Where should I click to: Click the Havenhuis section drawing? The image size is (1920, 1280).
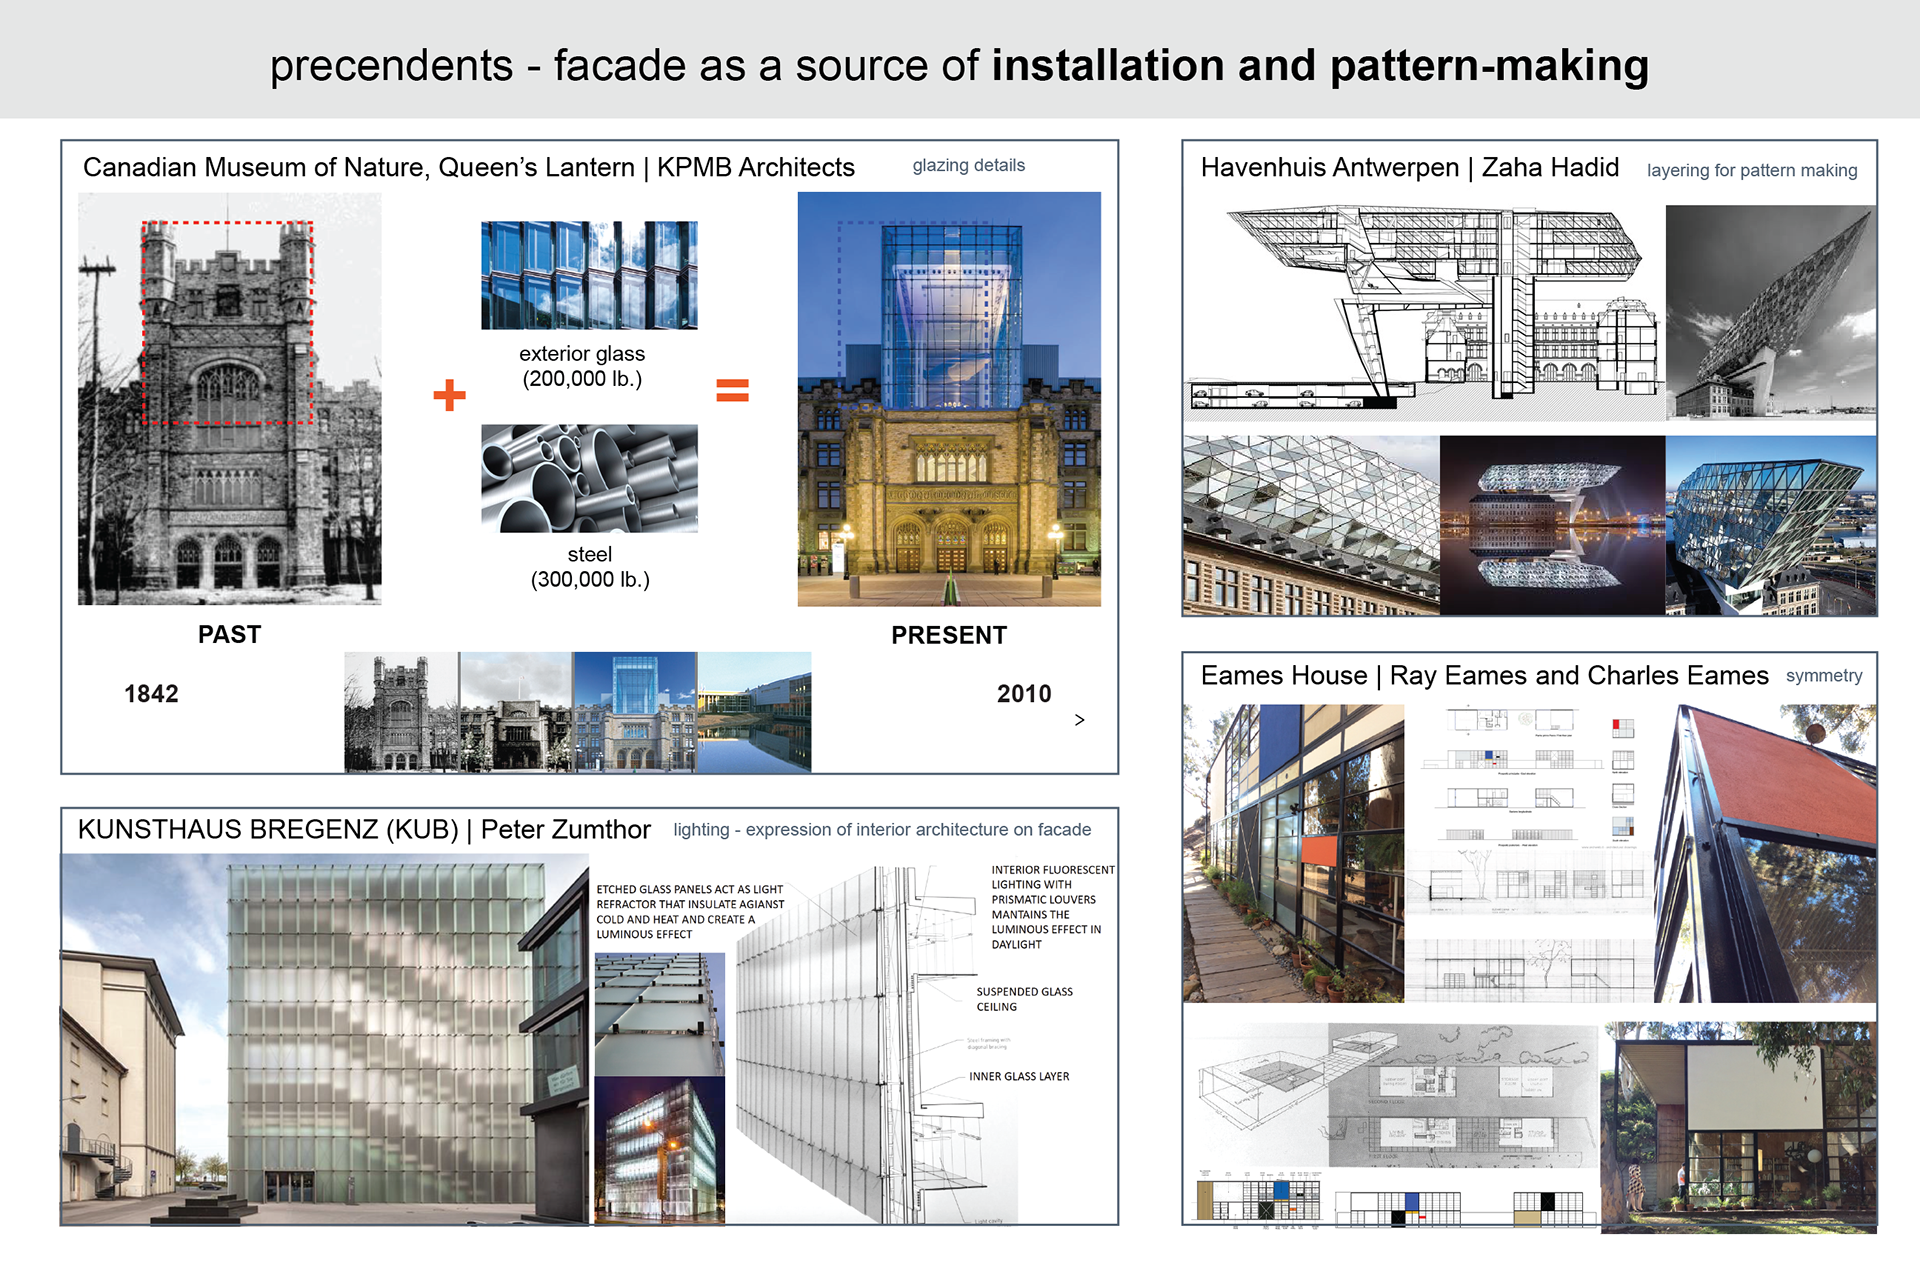[x=1425, y=312]
